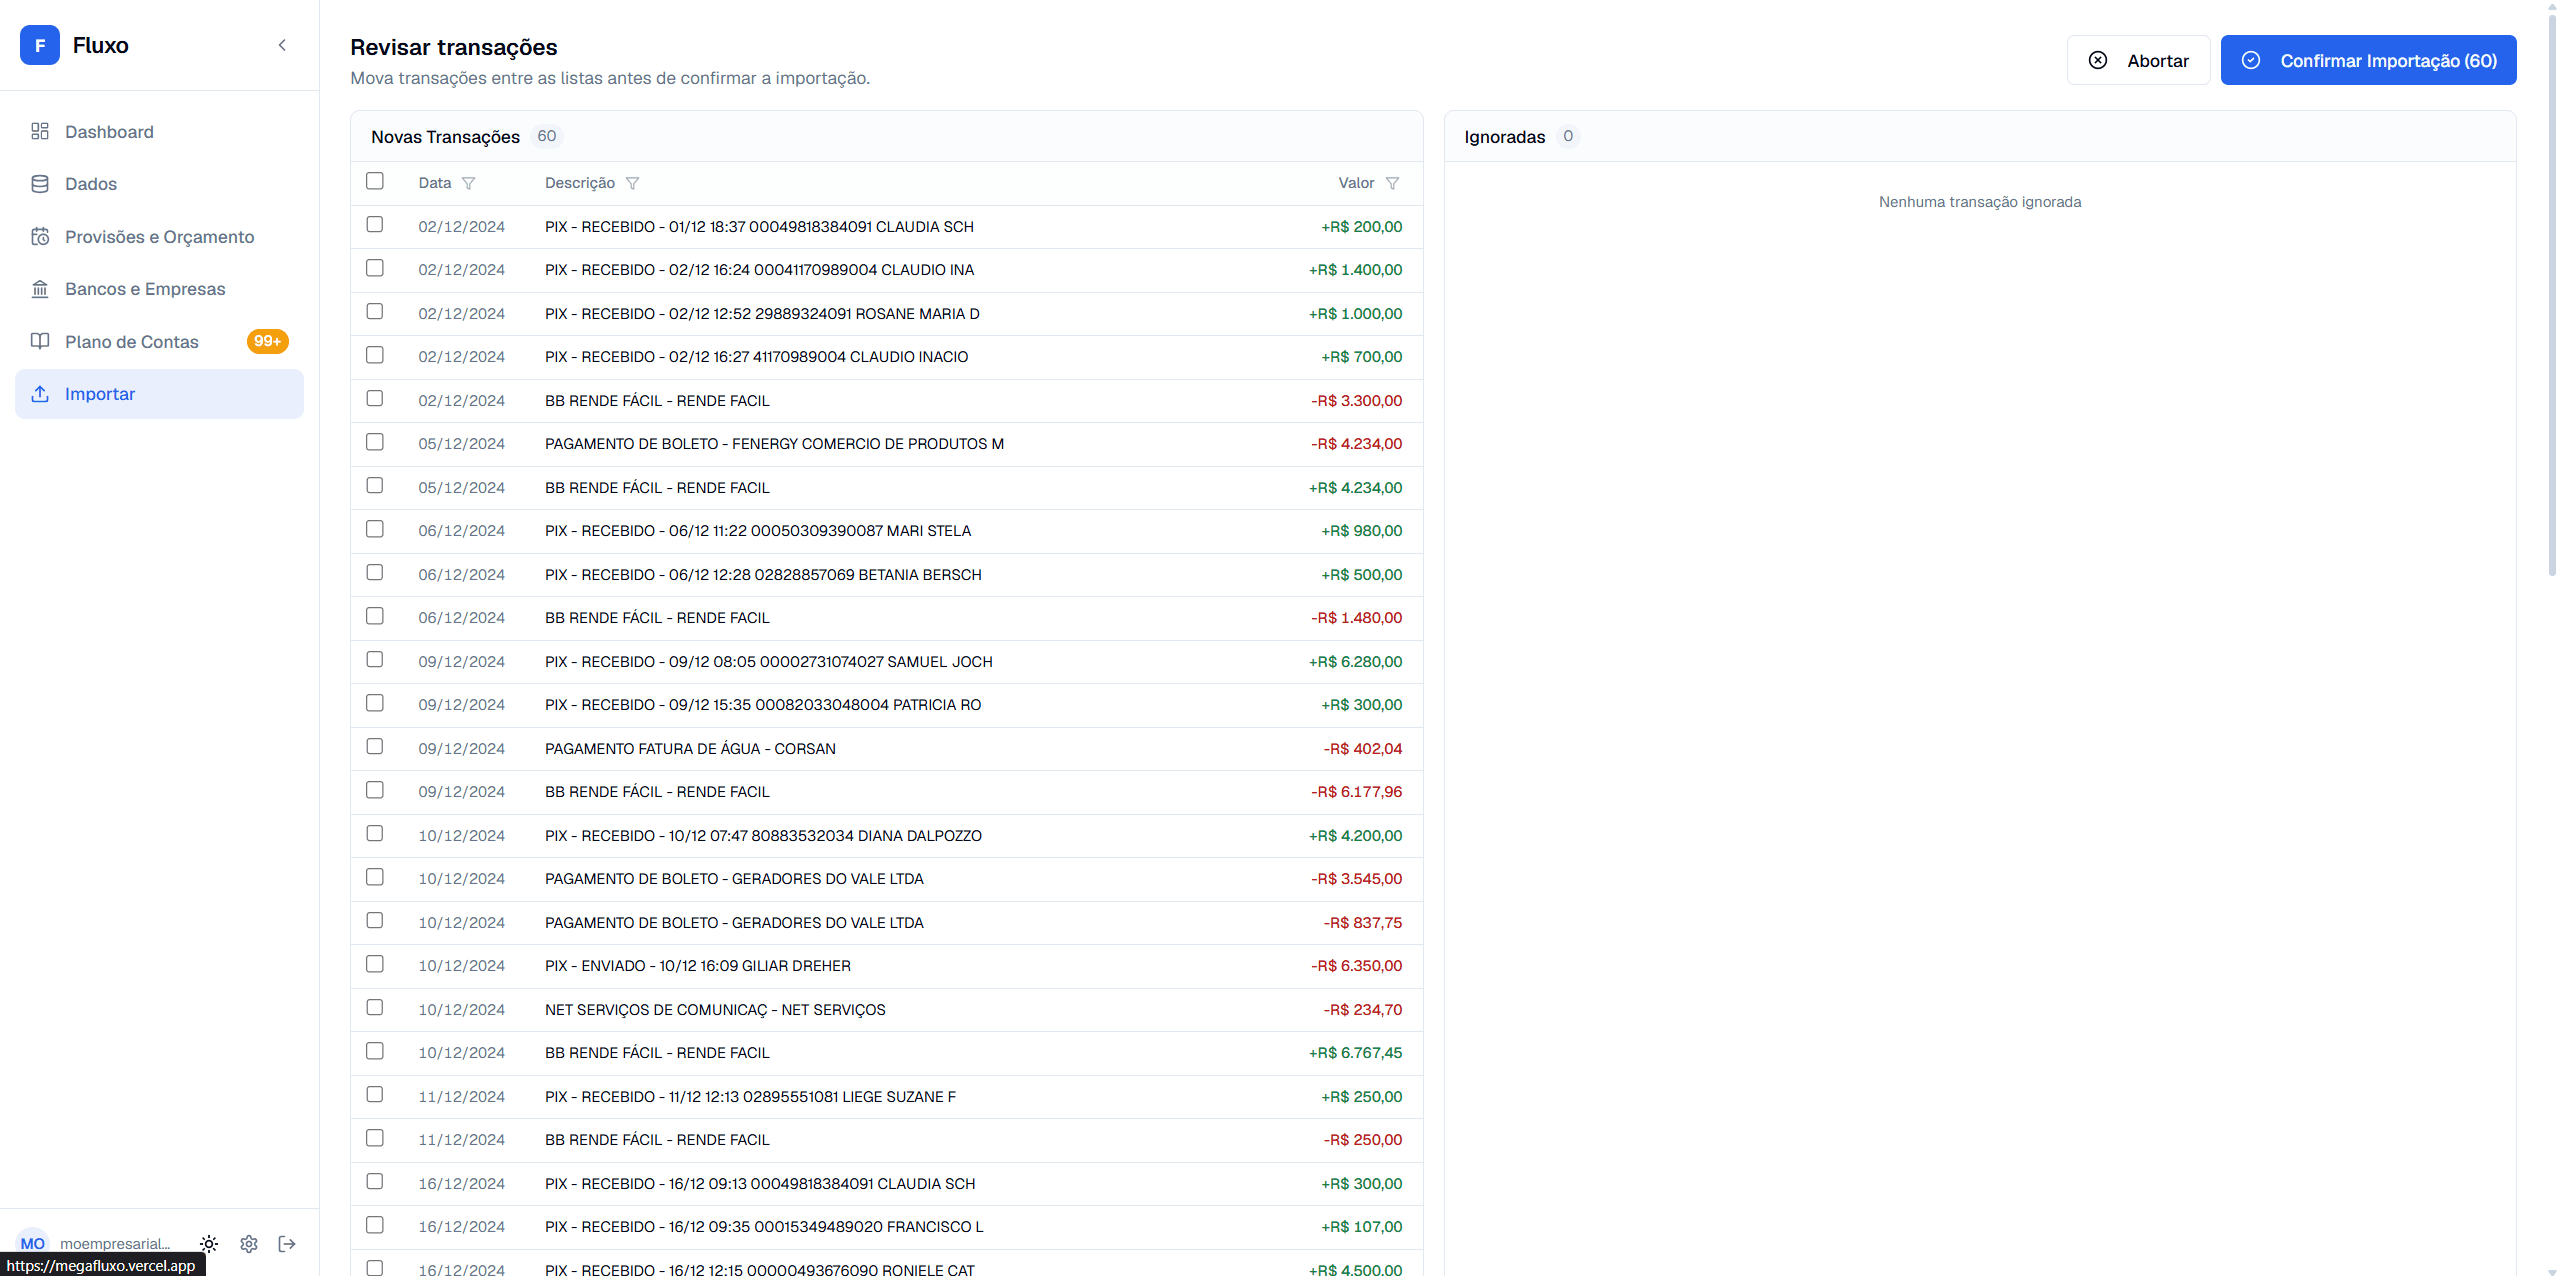Open Plano de Contas

[160, 342]
